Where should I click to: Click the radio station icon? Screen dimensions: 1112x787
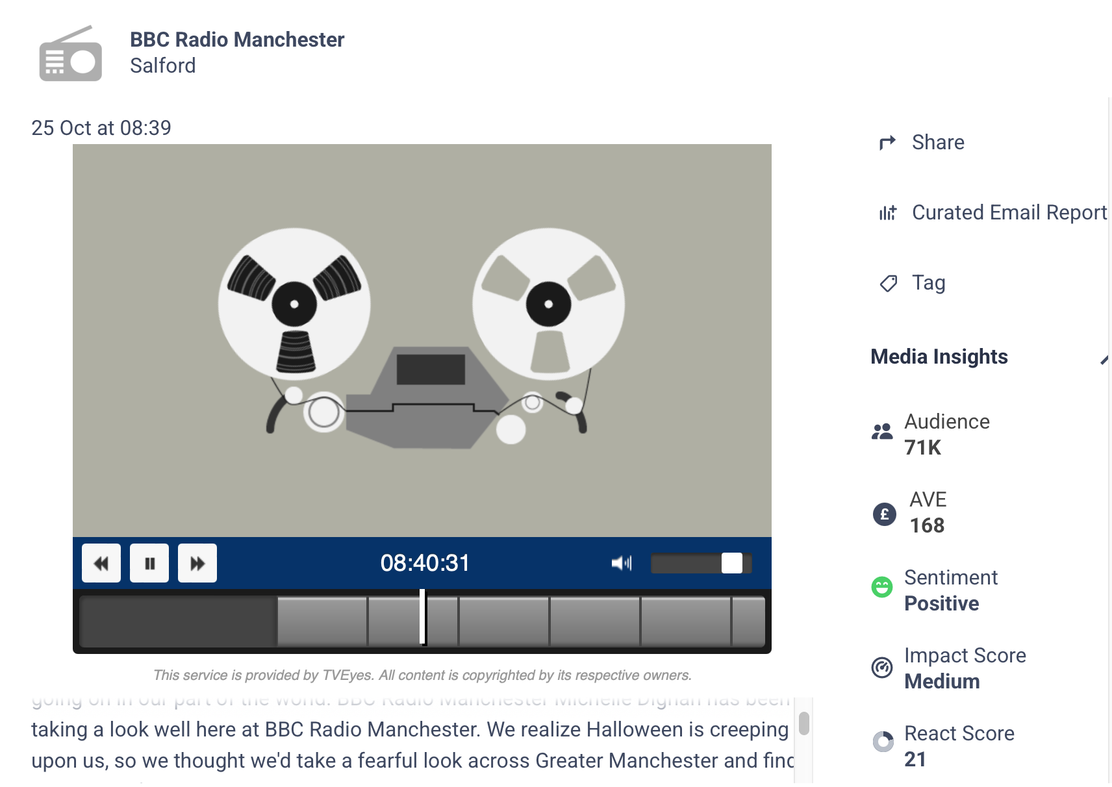pyautogui.click(x=70, y=54)
